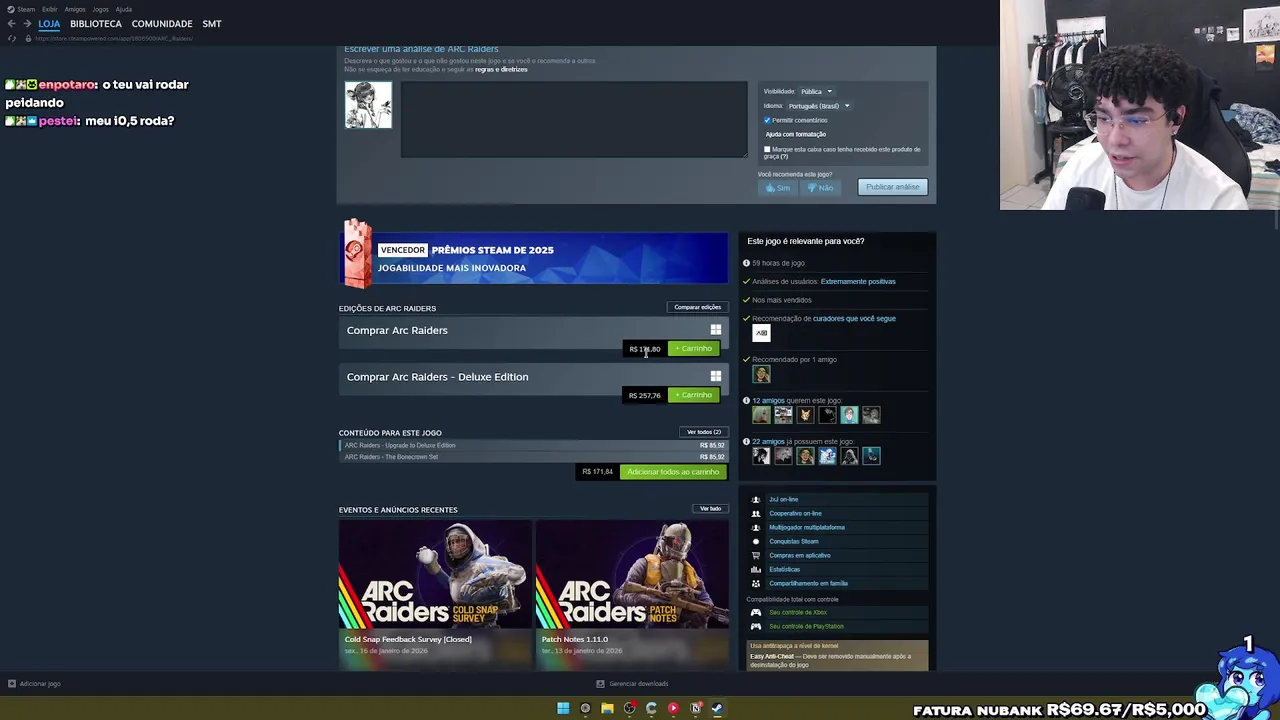Open Ajuda com formatação link
The width and height of the screenshot is (1280, 720).
pyautogui.click(x=796, y=134)
